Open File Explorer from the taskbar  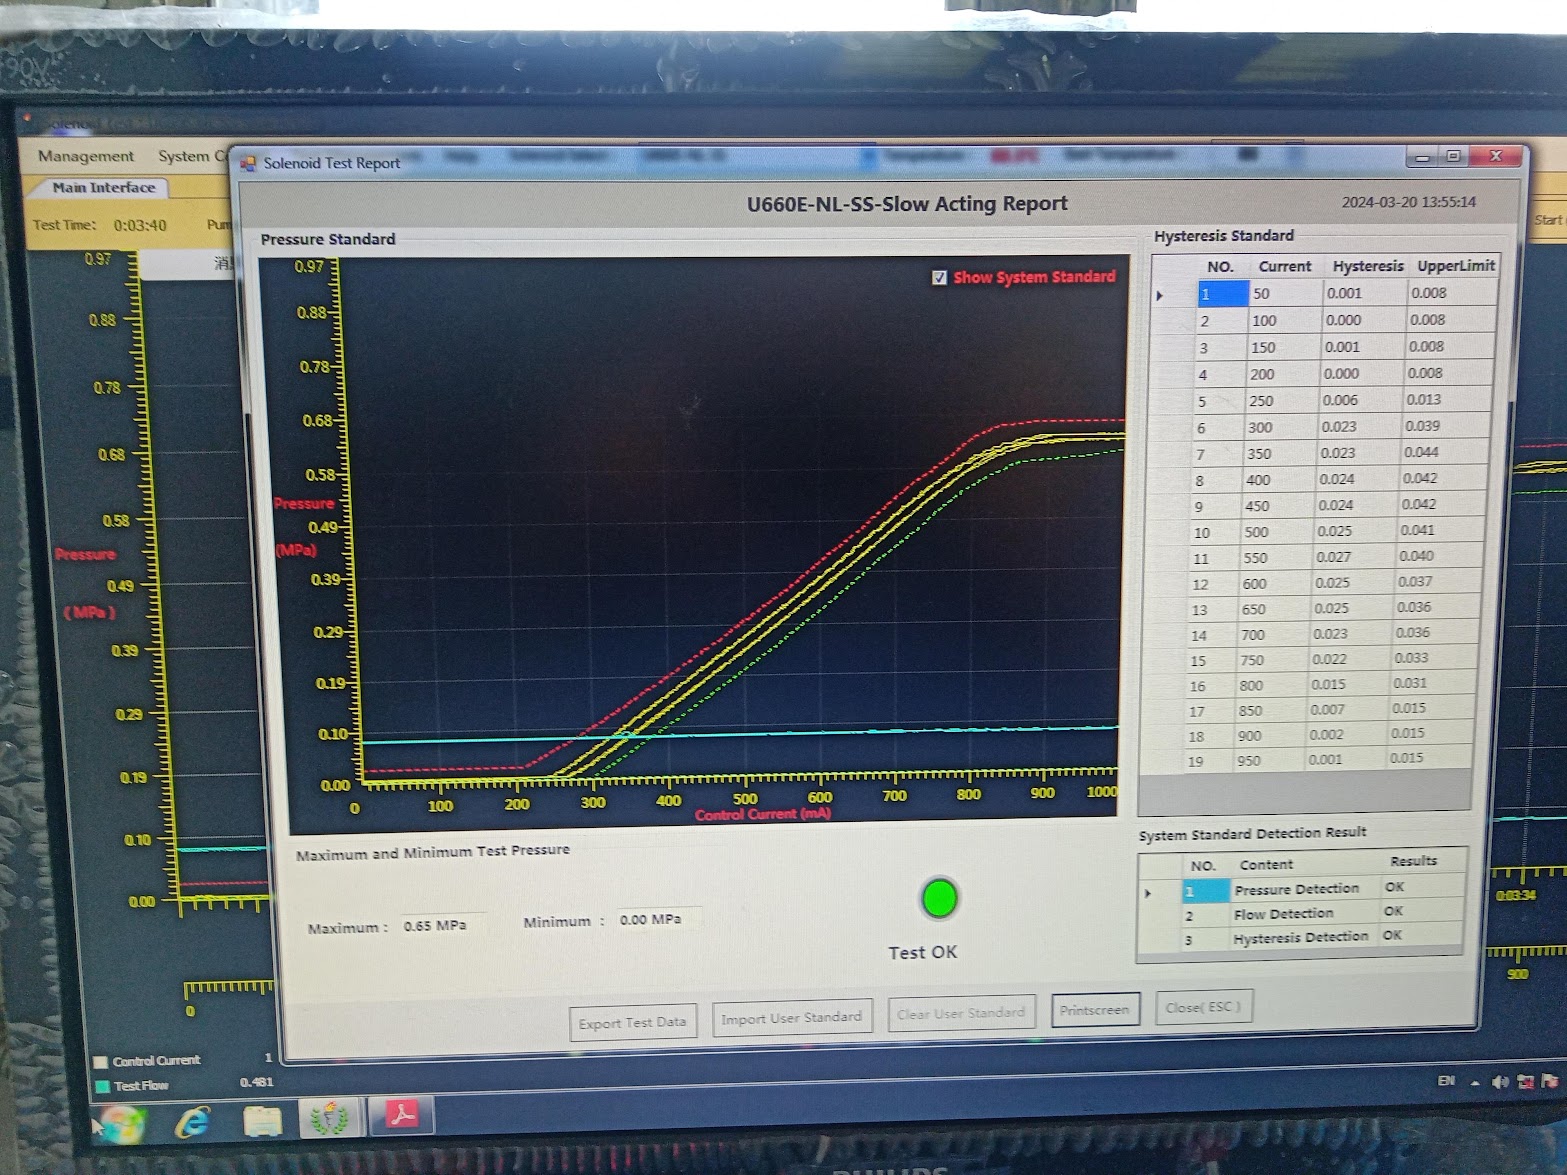[x=262, y=1120]
